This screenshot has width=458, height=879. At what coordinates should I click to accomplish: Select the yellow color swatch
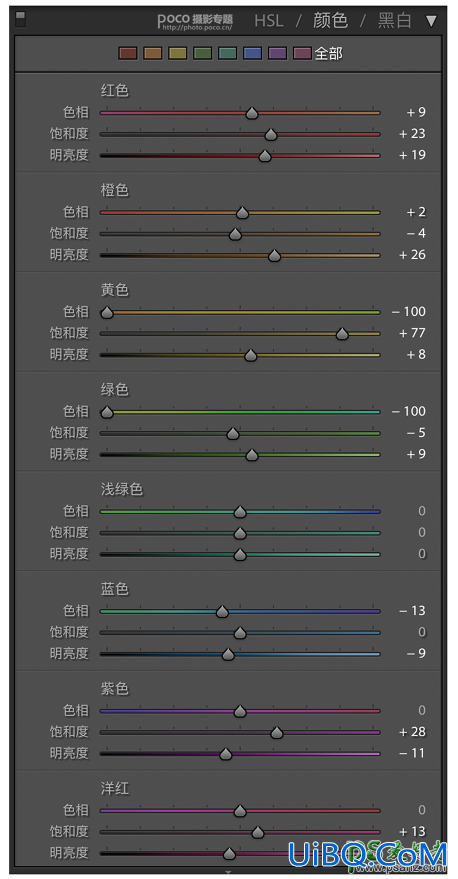(178, 53)
